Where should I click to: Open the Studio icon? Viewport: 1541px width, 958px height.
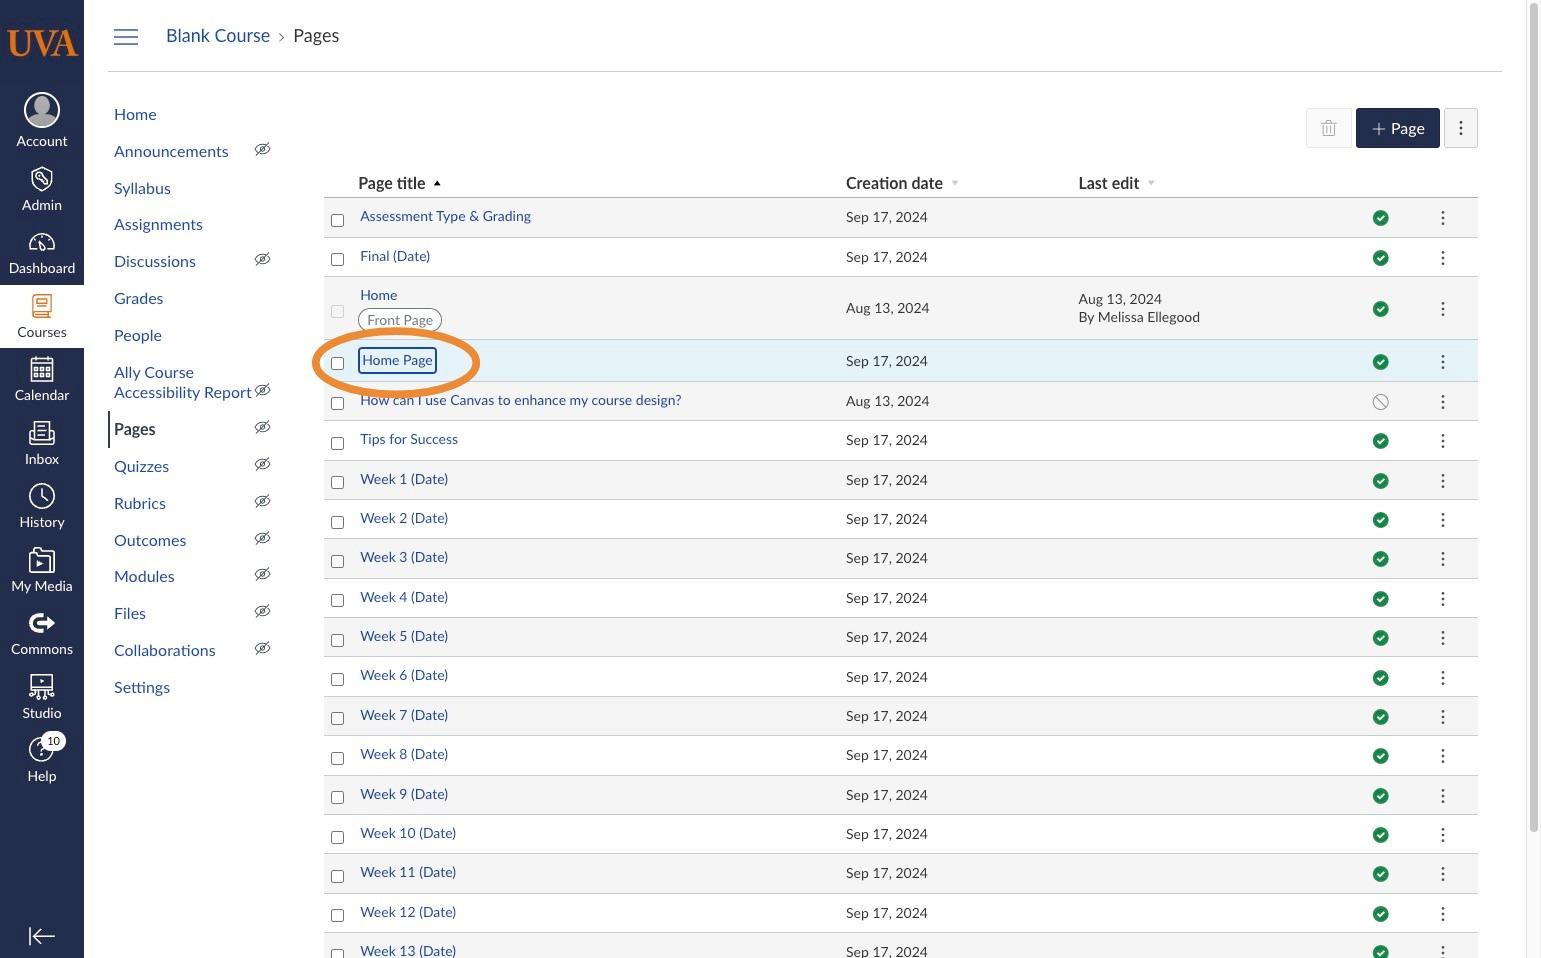[42, 686]
